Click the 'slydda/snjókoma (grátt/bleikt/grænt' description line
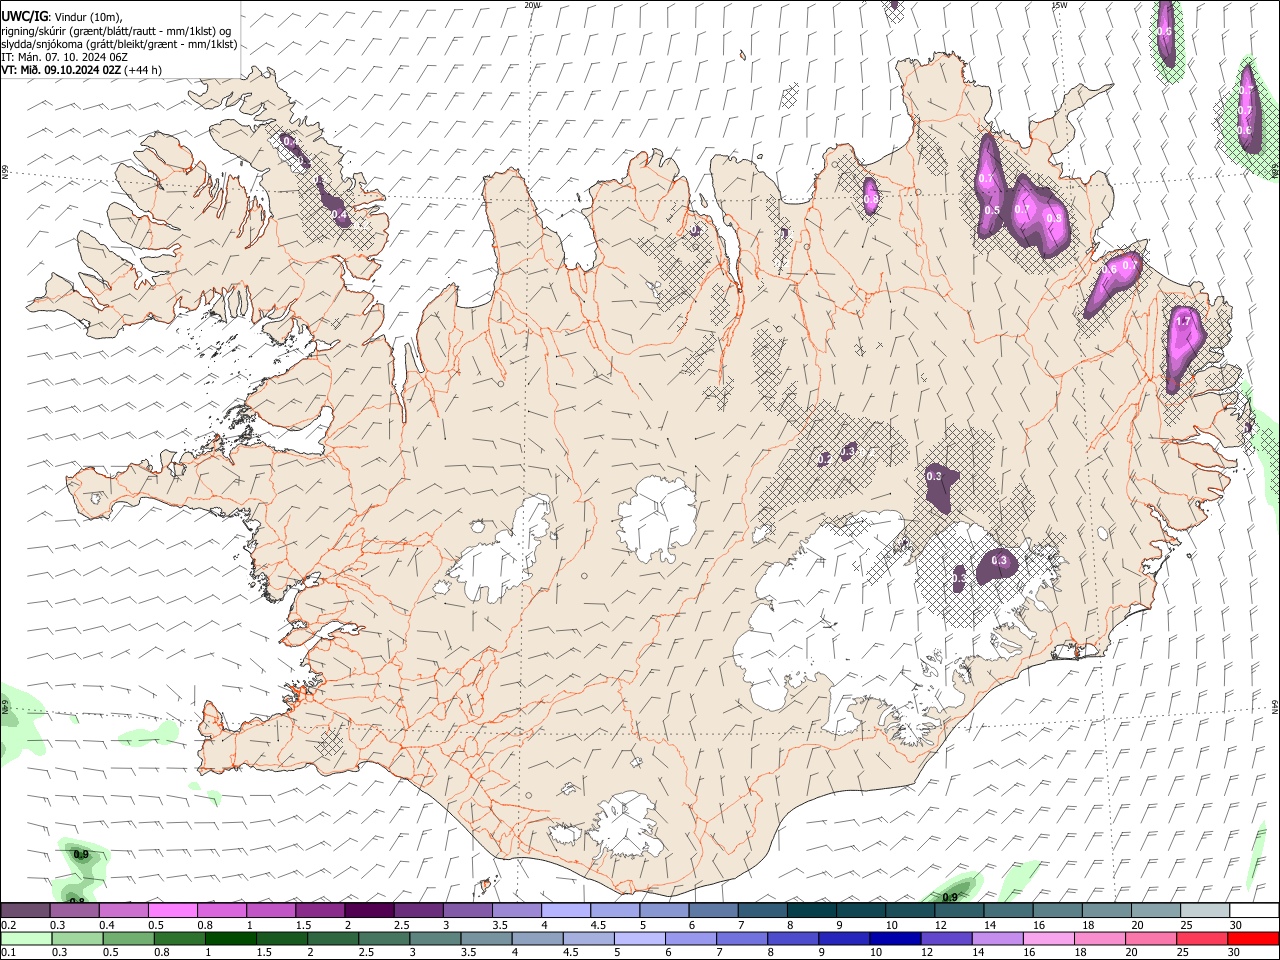 click(119, 44)
